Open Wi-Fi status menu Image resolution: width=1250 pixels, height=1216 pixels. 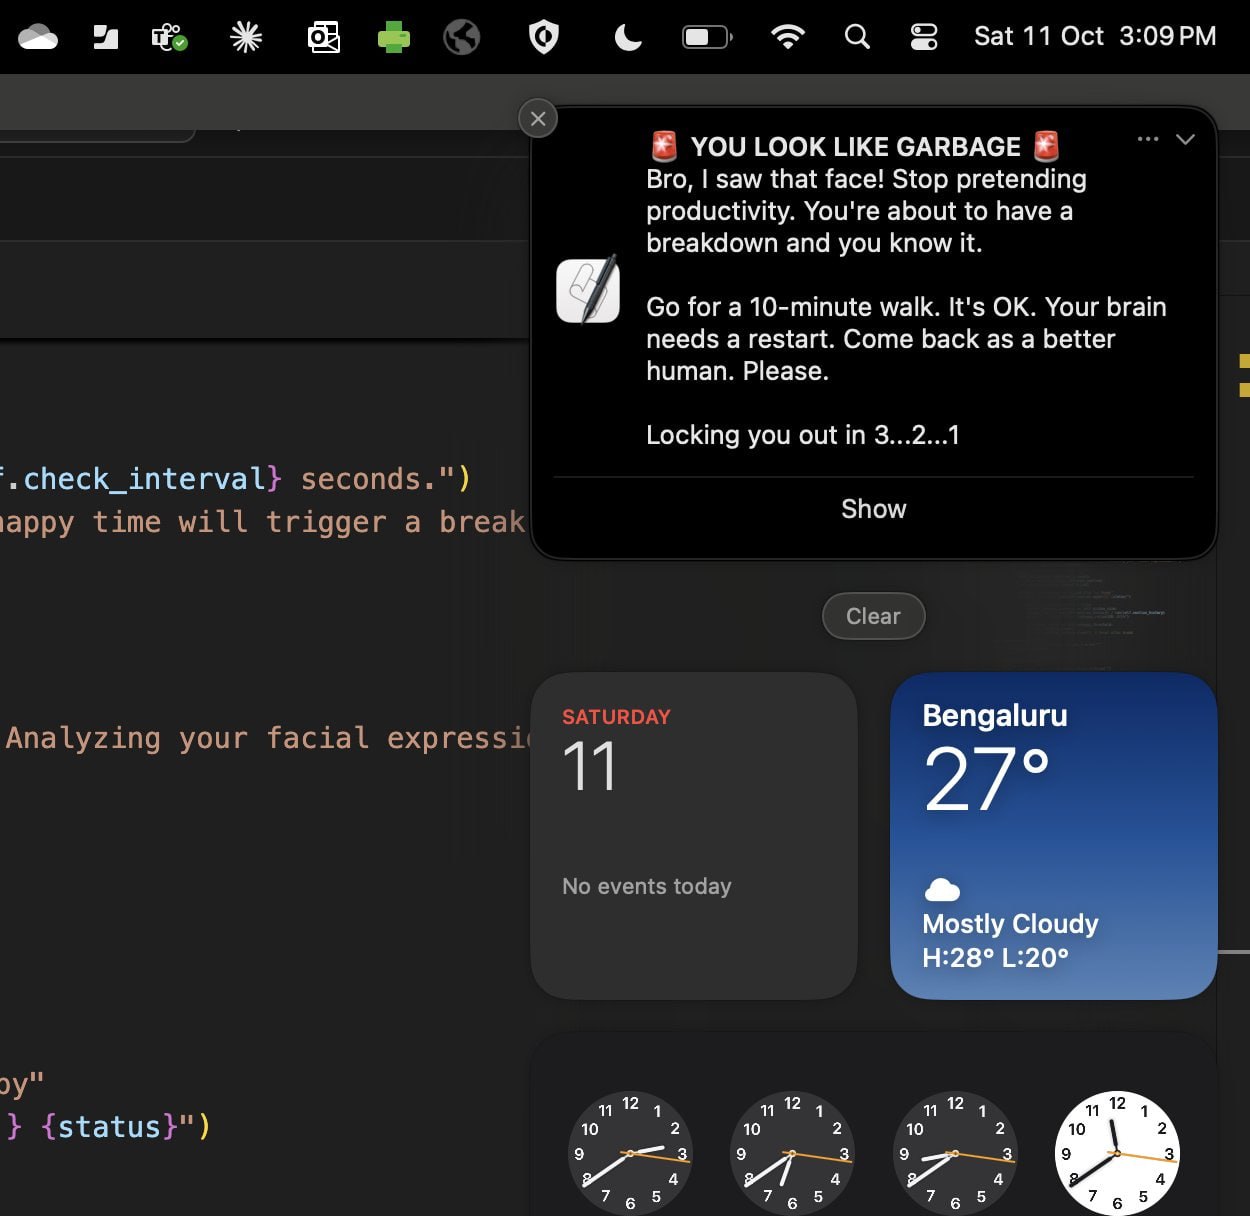(x=788, y=37)
